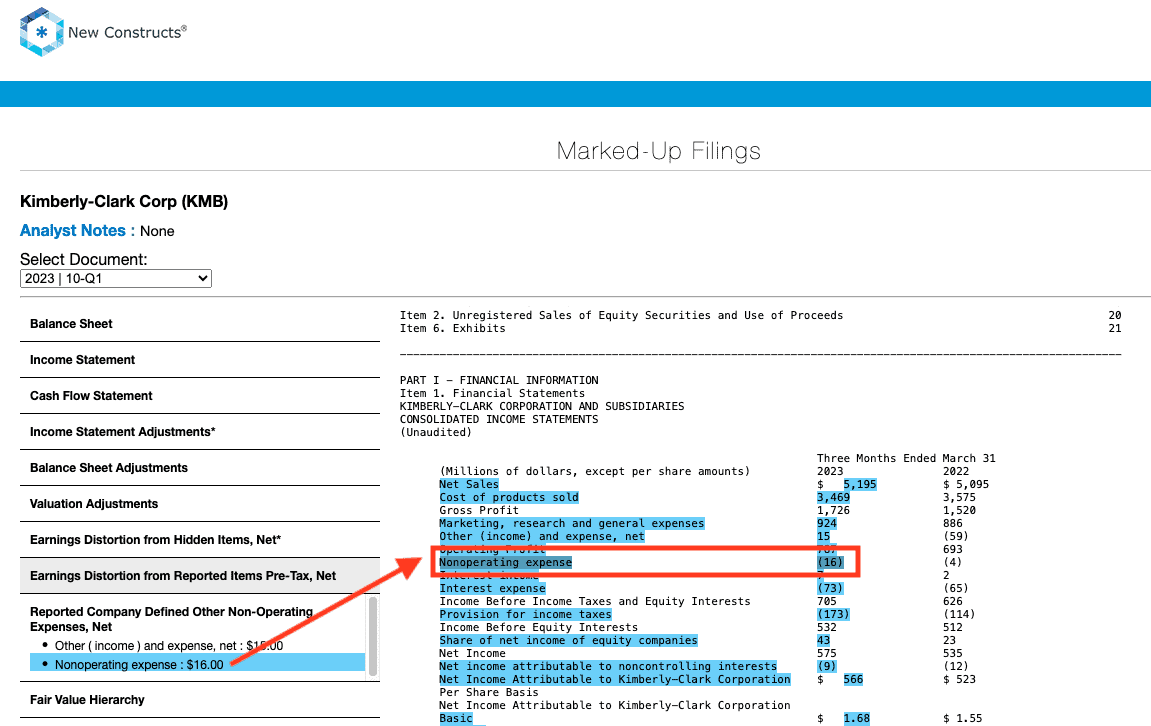The image size is (1151, 726).
Task: Click the highlighted (9) noncontrolling interests value
Action: click(827, 667)
